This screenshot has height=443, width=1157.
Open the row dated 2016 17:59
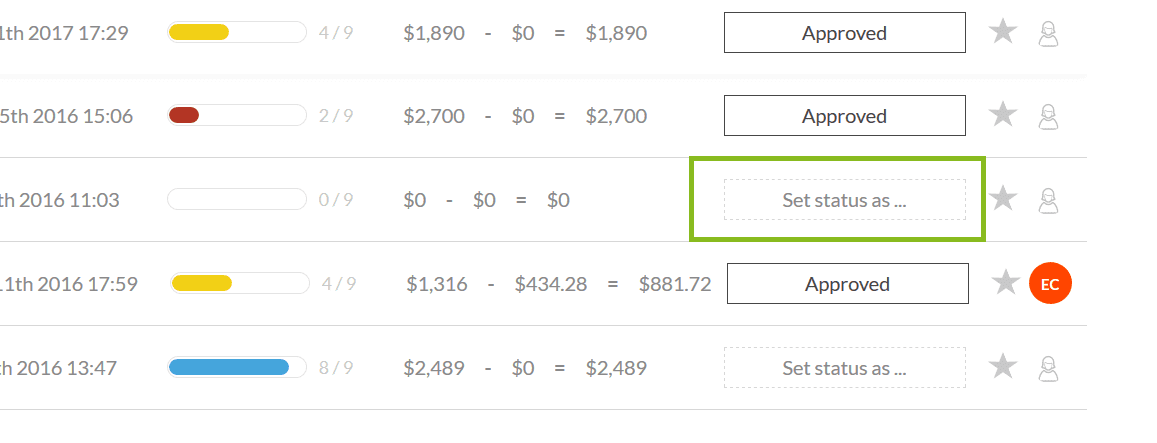tap(70, 284)
